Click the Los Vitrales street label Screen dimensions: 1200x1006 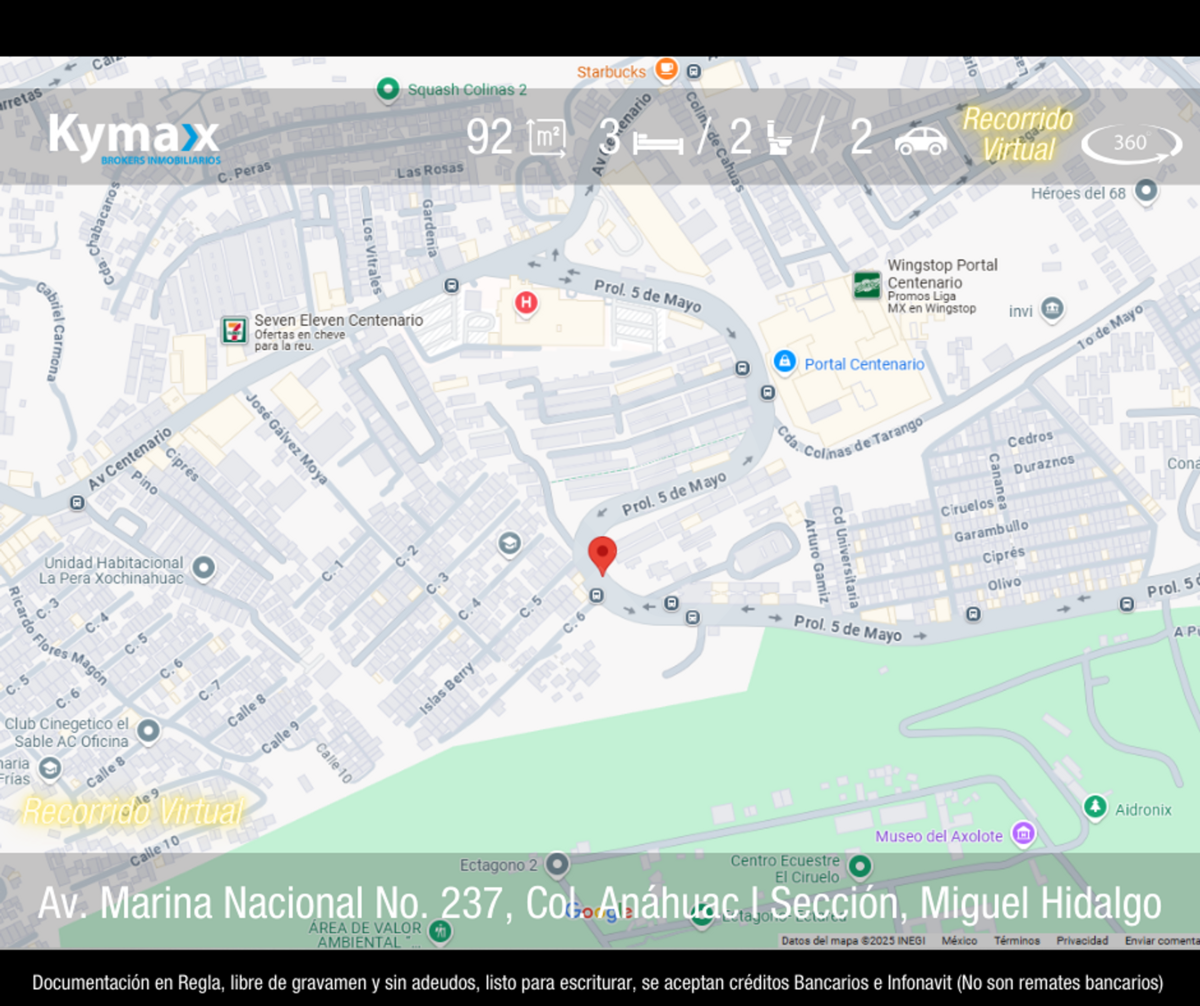[370, 255]
